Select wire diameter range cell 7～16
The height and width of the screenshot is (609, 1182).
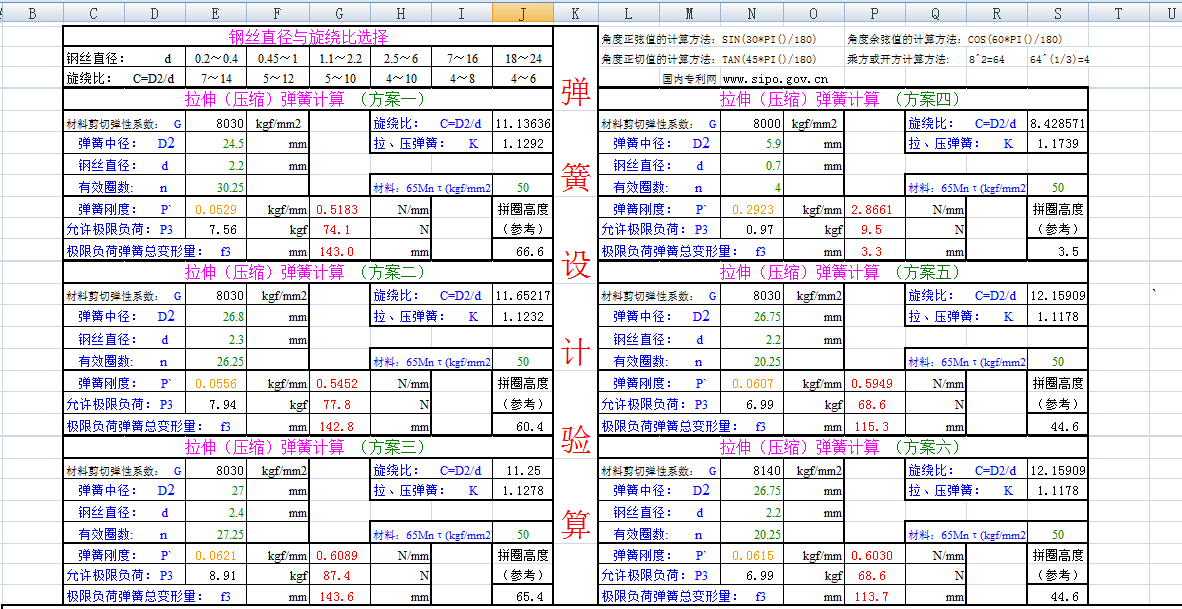point(461,59)
